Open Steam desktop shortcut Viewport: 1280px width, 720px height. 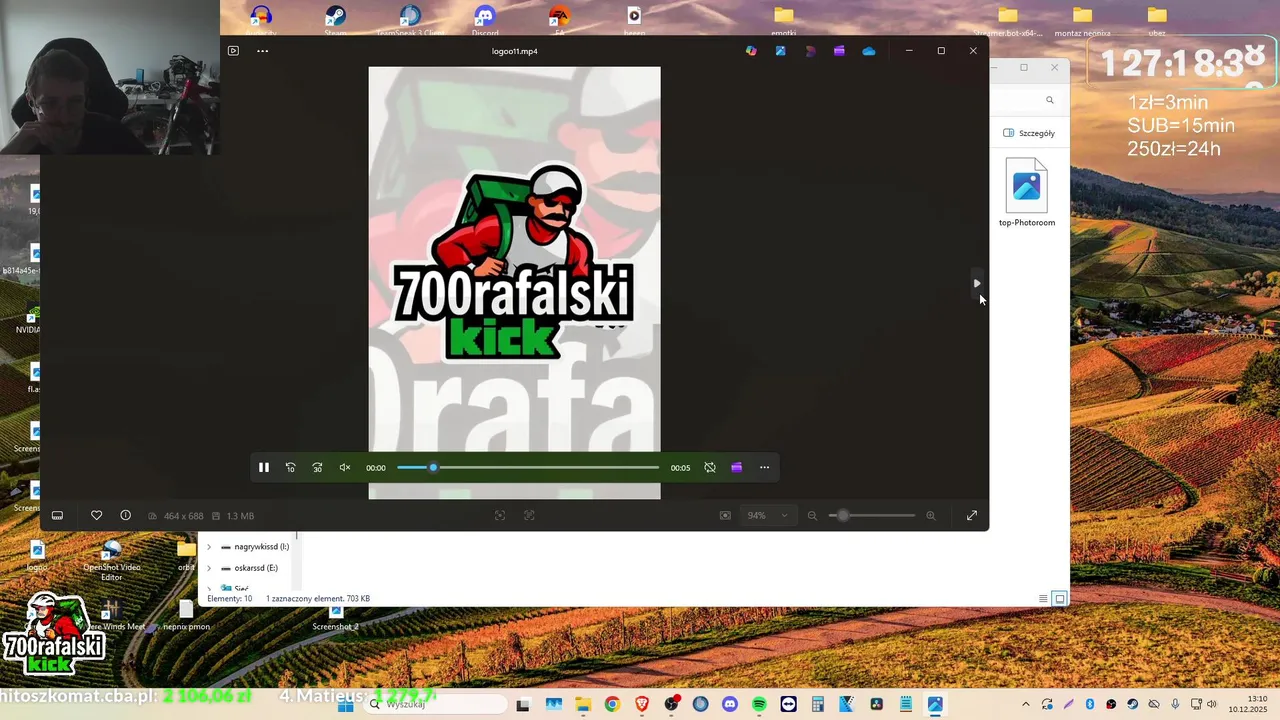coord(335,20)
